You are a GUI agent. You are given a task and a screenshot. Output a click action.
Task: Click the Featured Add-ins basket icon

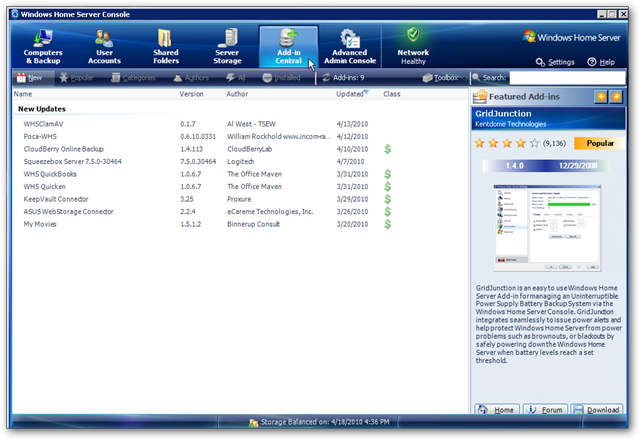(480, 96)
